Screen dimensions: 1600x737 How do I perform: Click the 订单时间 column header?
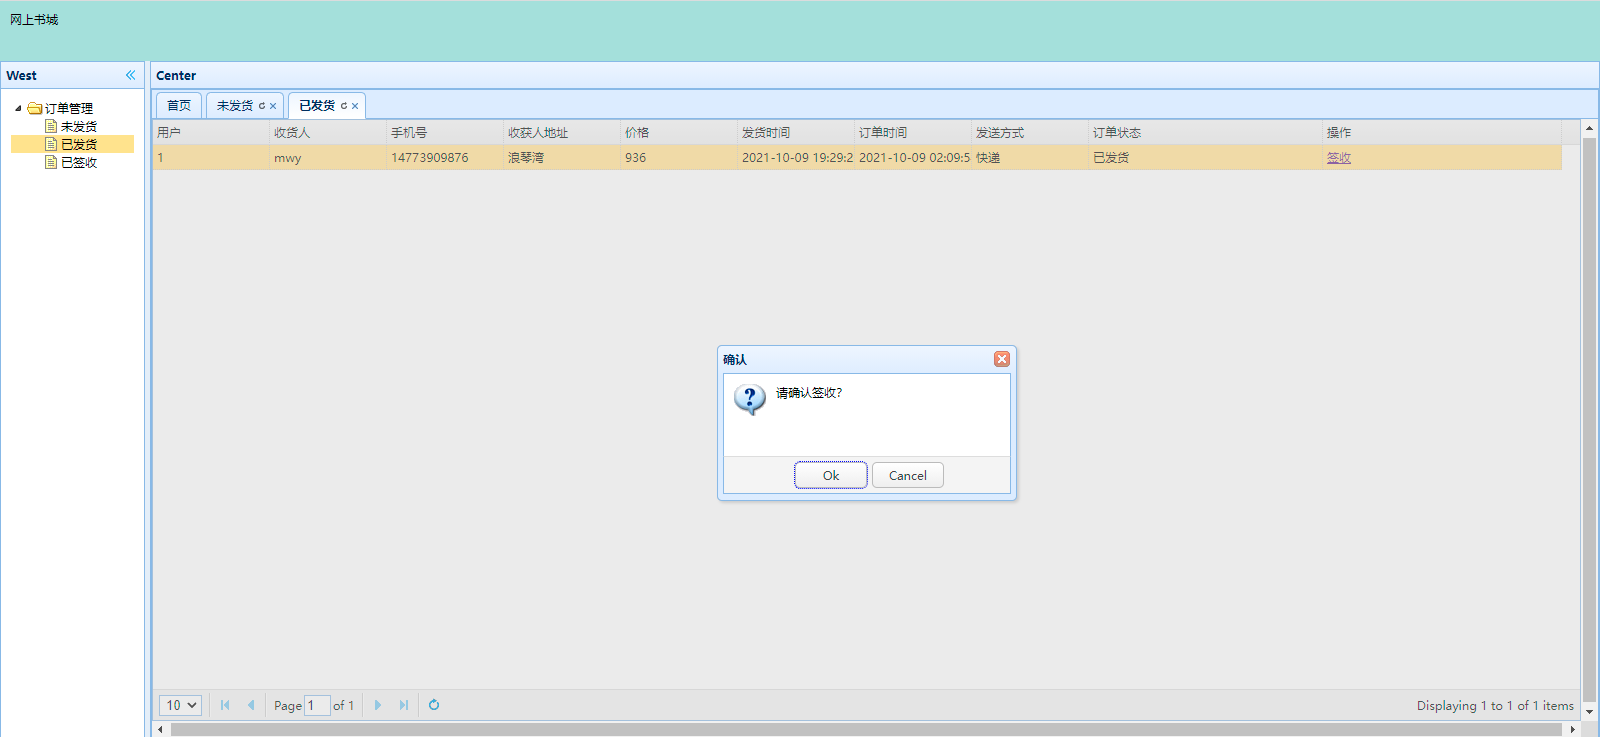tap(913, 132)
